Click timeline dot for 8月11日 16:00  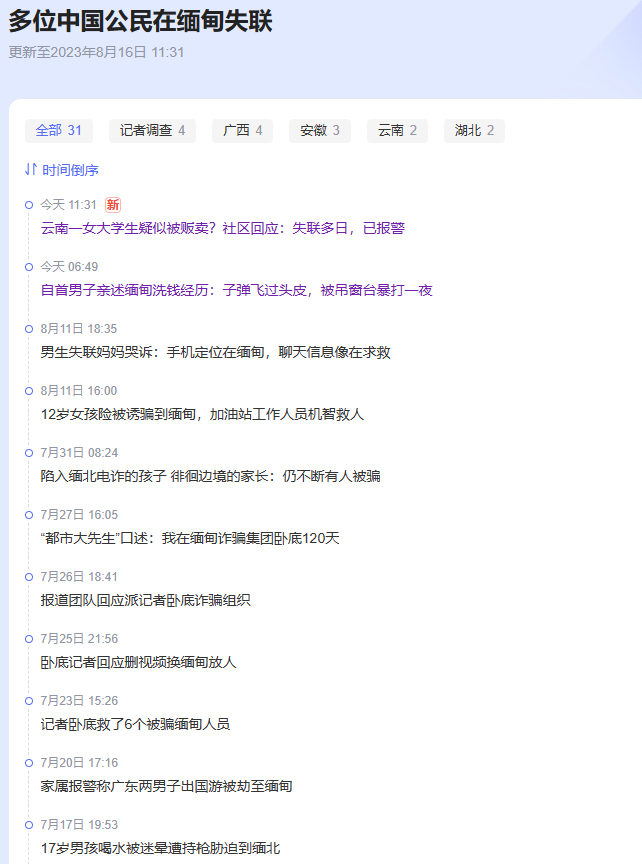(29, 391)
